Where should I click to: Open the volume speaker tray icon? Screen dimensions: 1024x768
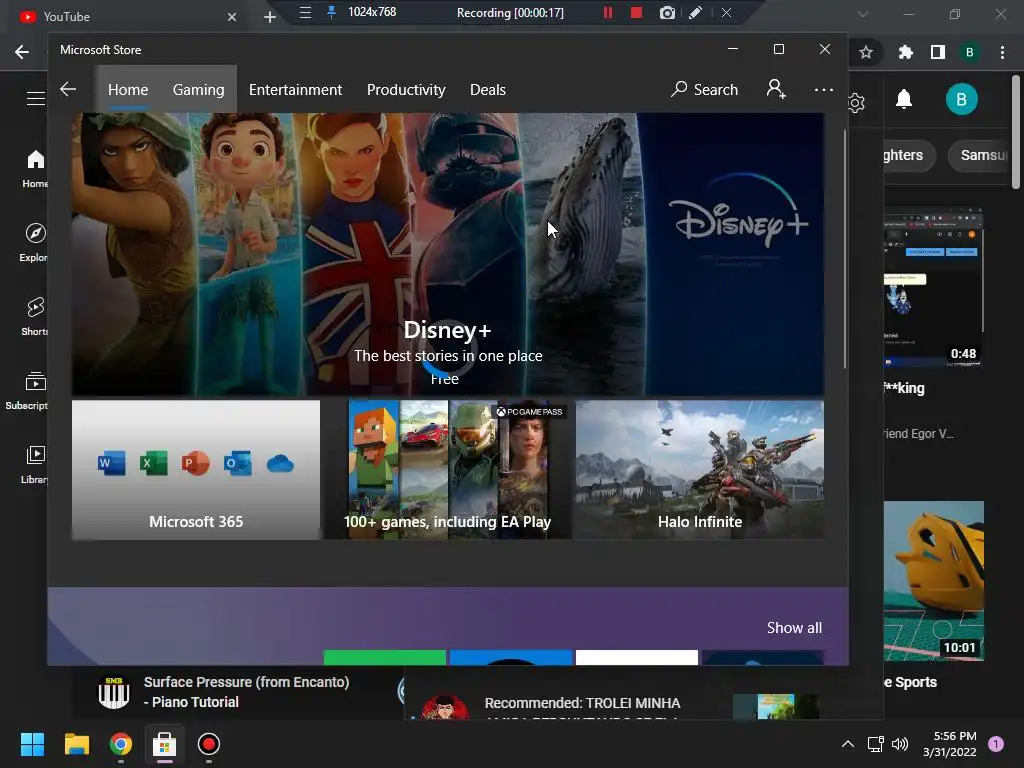pos(900,744)
